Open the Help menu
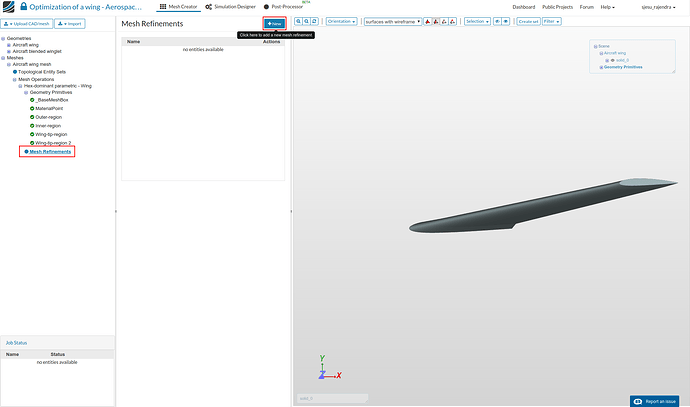This screenshot has height=407, width=690. click(x=607, y=7)
